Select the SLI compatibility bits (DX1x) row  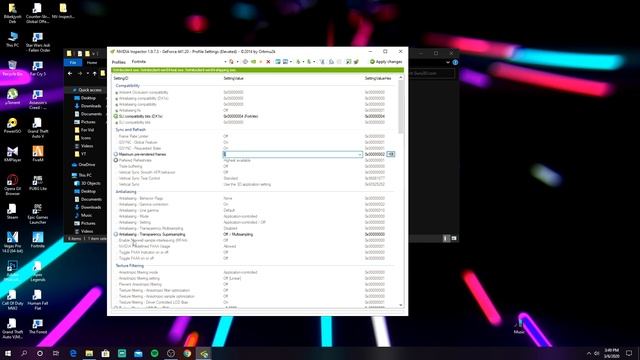(x=253, y=116)
